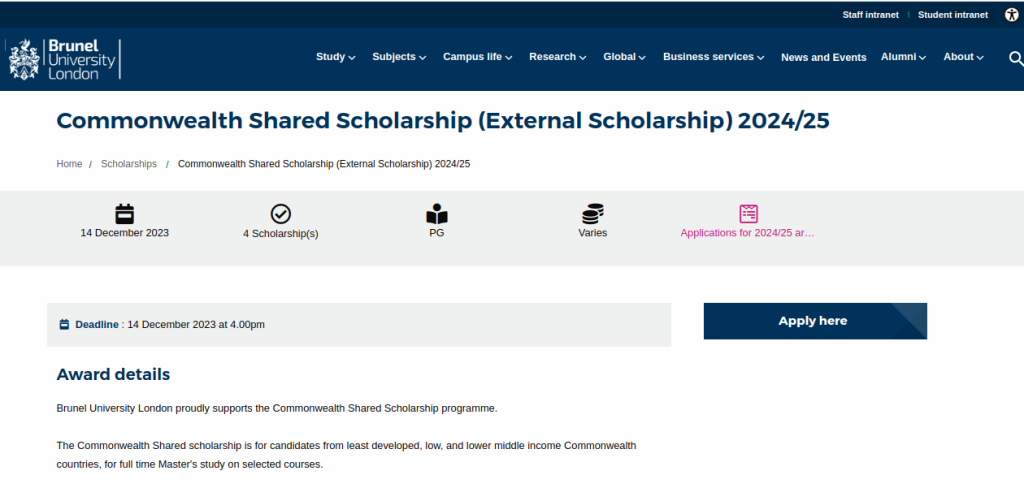Open the Alumni menu item
The image size is (1024, 488).
coord(903,57)
